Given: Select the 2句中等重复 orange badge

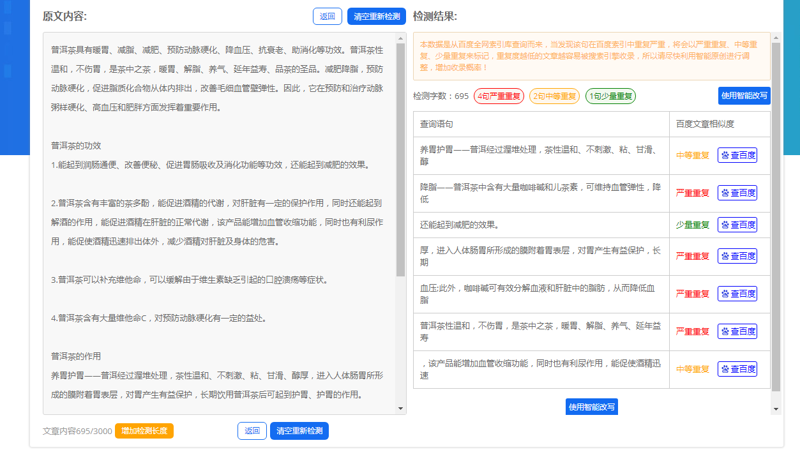Looking at the screenshot, I should click(554, 96).
